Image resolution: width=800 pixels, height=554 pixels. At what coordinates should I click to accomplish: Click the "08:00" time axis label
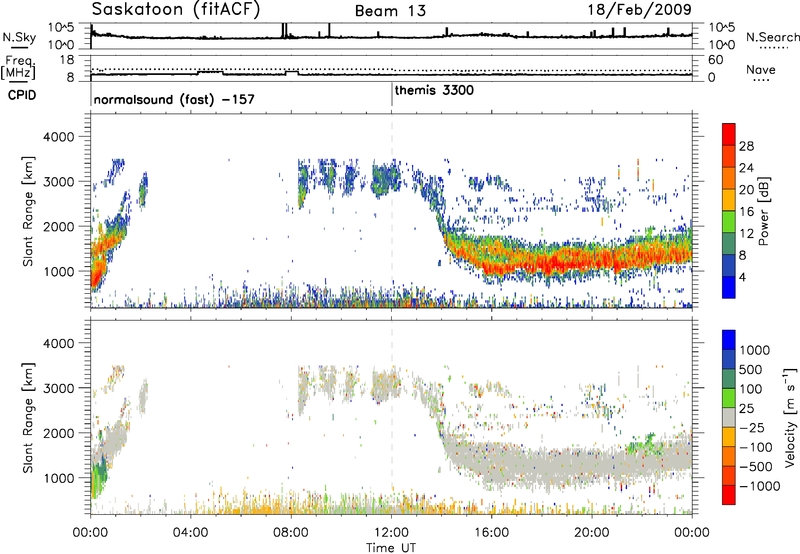(x=291, y=533)
